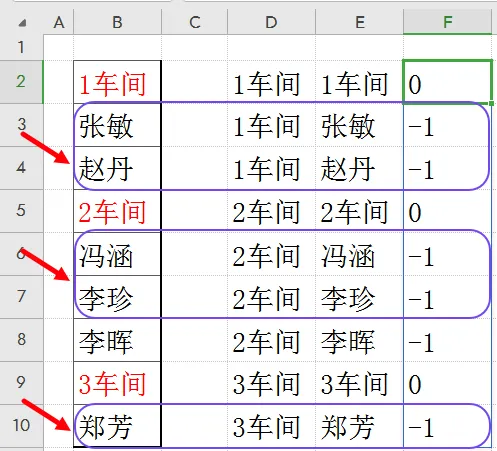
Task: Click '郑芳' cell in column B
Action: click(117, 426)
